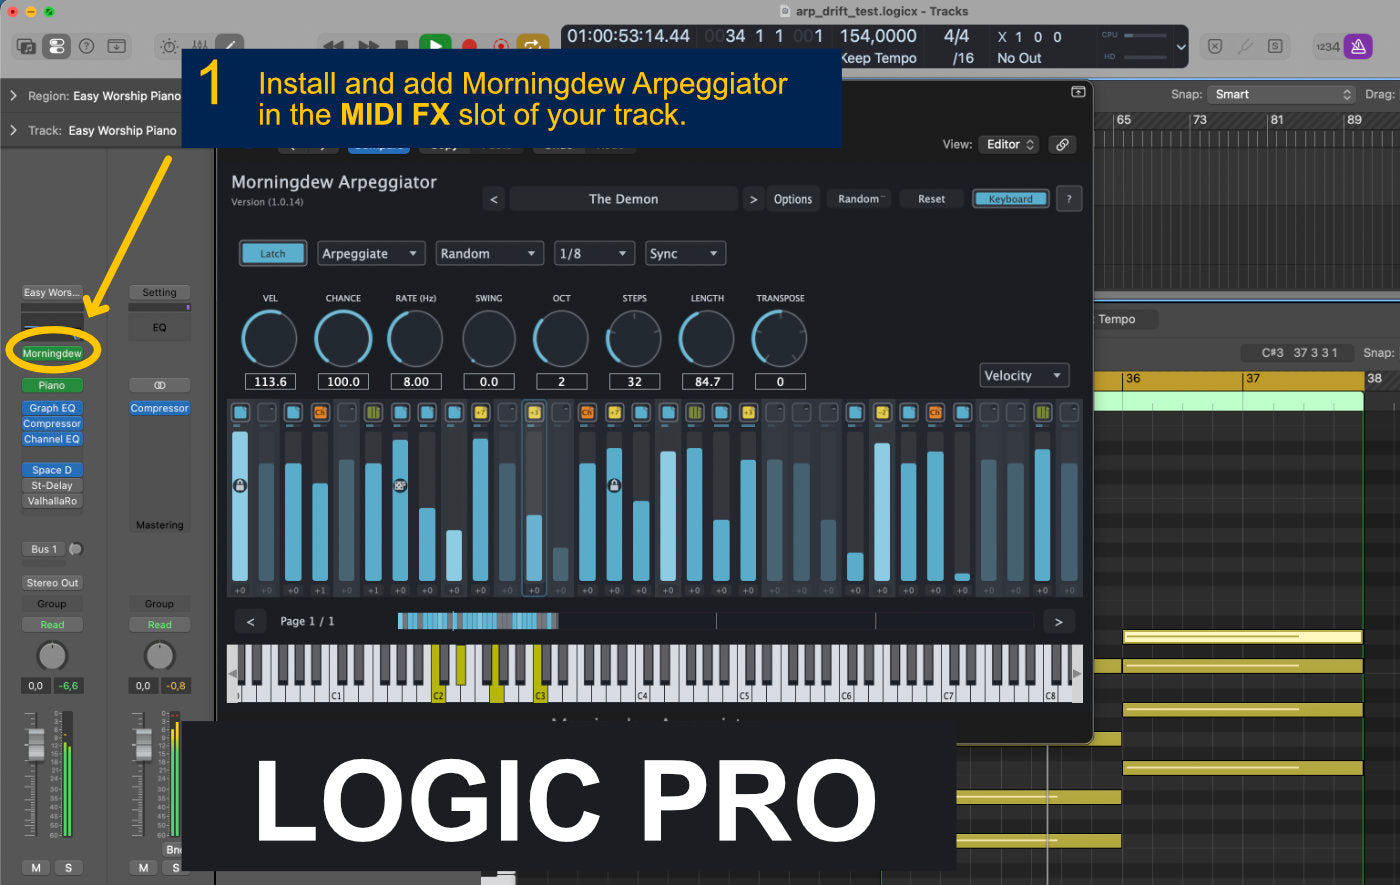Open the Random pattern dropdown
Screen dimensions: 1400x885
[x=489, y=254]
